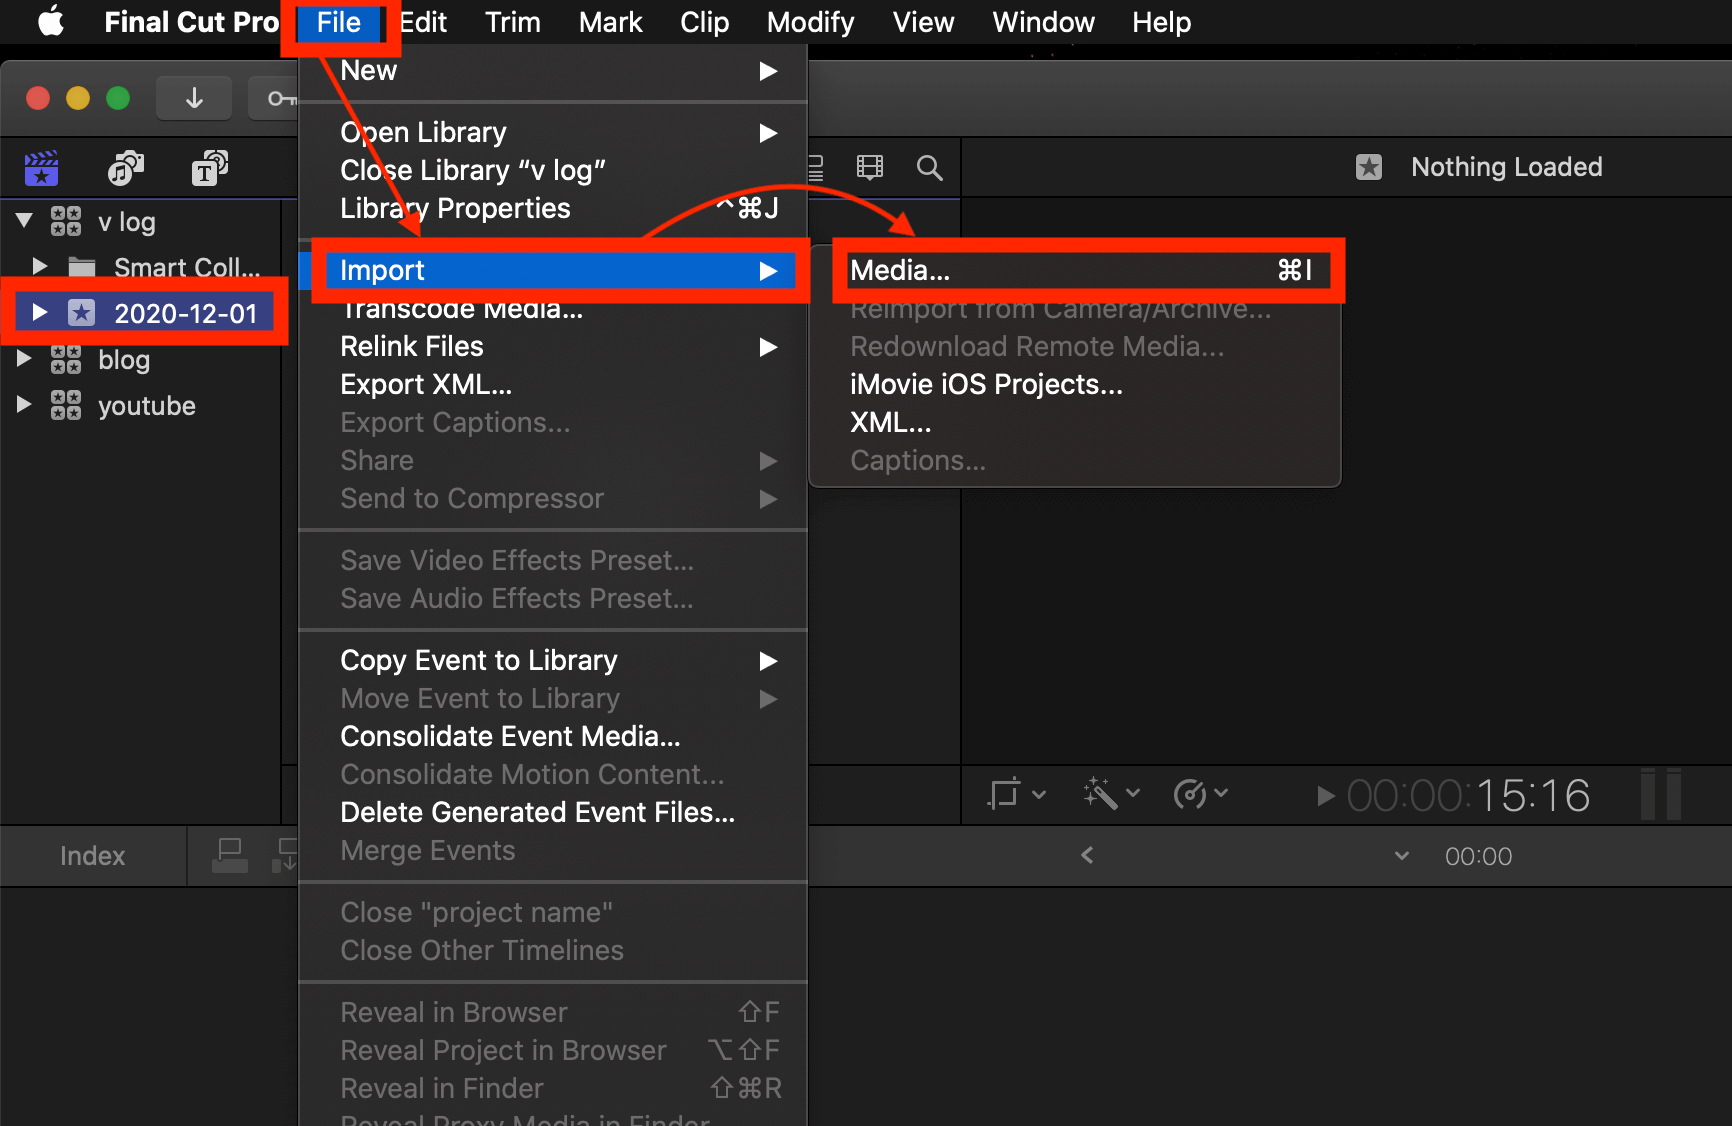Click the viewer timecode display
The height and width of the screenshot is (1126, 1732).
(x=1468, y=796)
